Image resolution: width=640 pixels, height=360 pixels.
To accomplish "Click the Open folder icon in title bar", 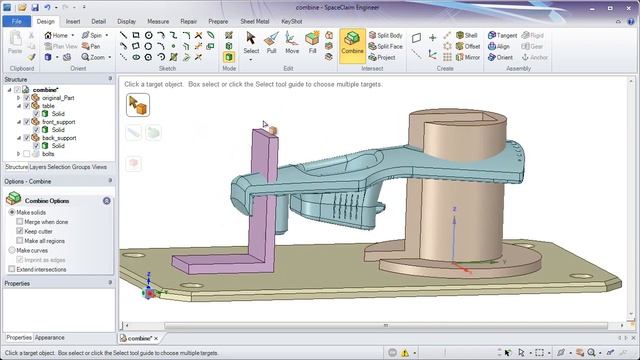I will (22, 7).
